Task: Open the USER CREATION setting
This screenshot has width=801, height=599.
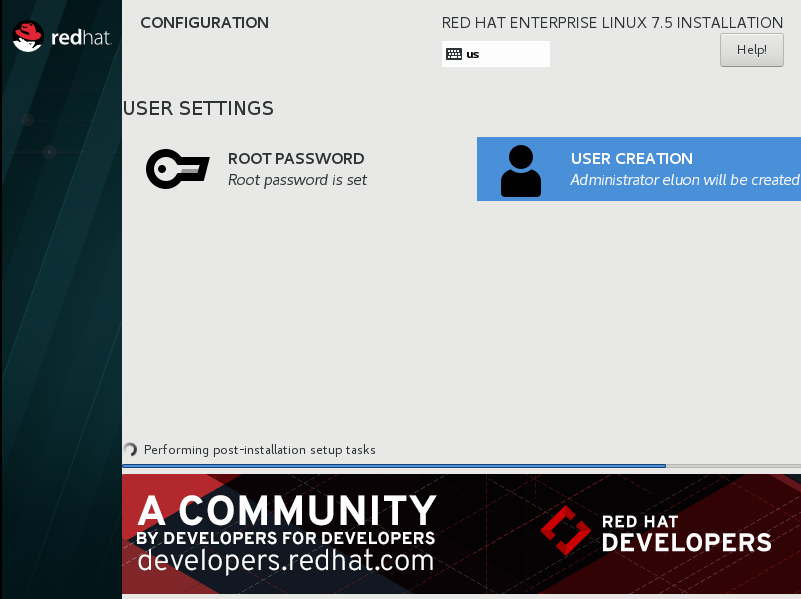Action: pos(639,169)
